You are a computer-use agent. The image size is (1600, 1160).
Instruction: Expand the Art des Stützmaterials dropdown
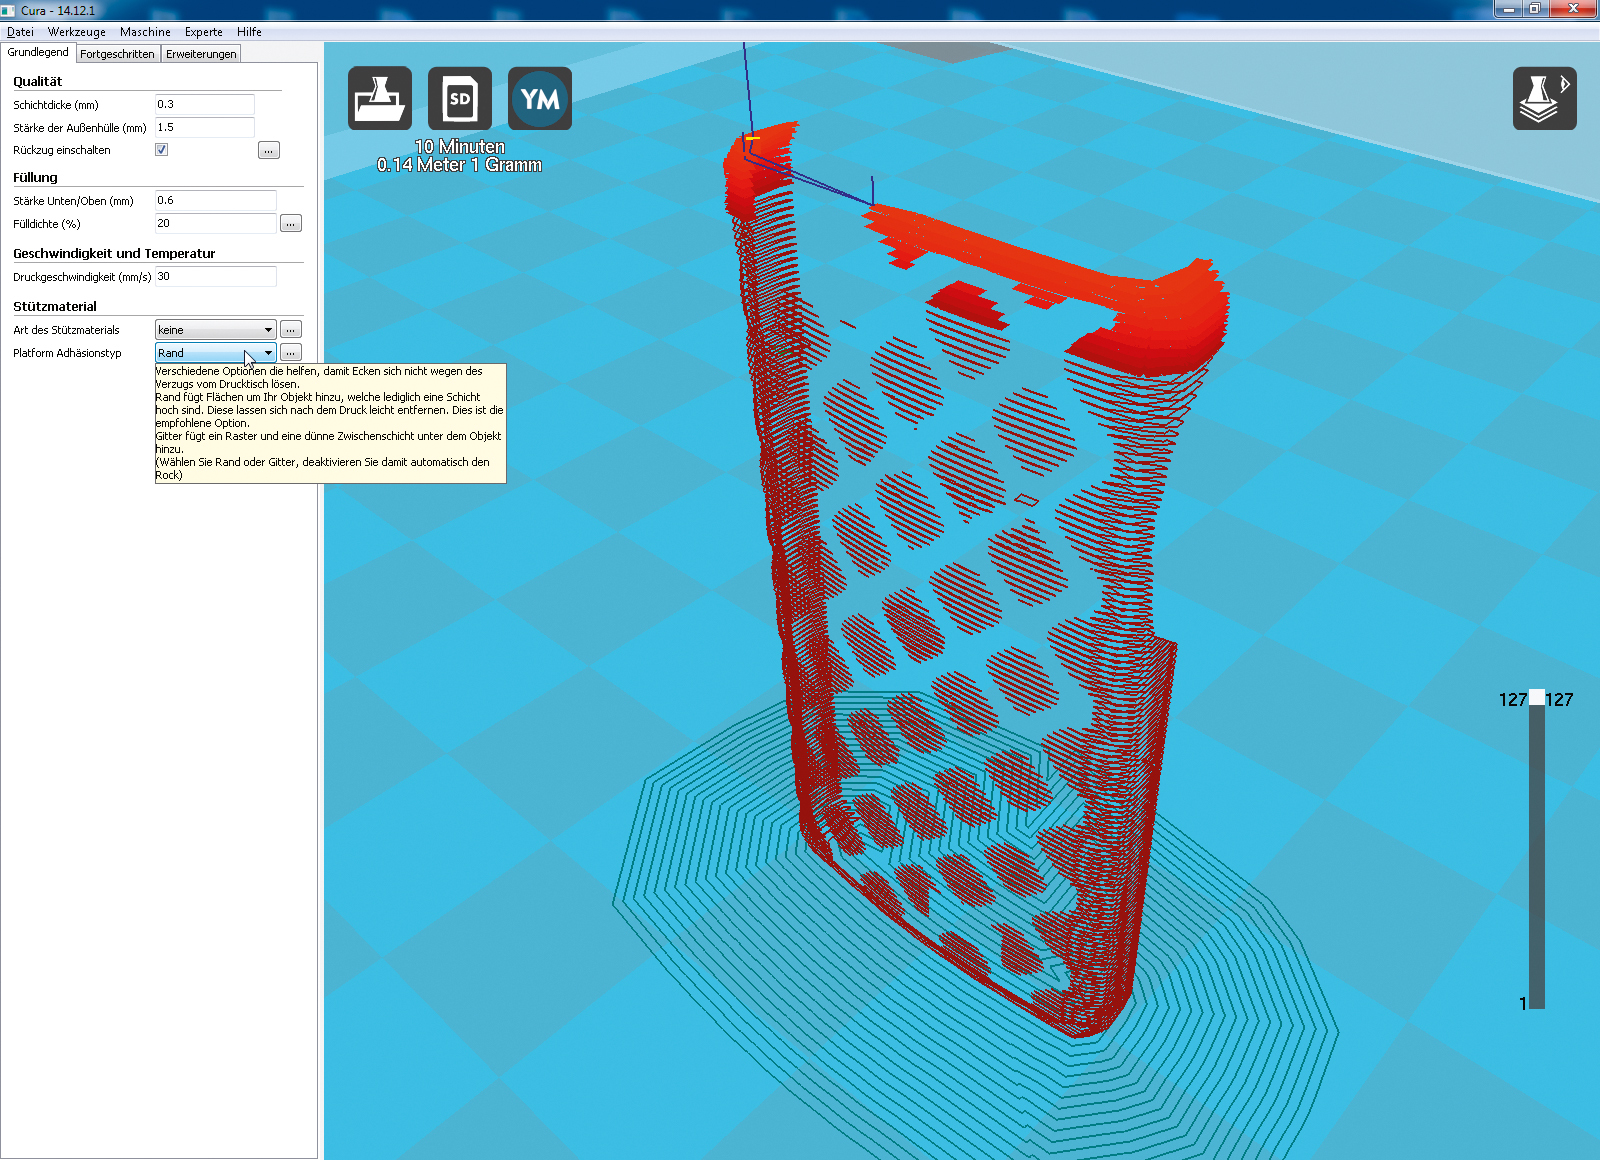[215, 330]
